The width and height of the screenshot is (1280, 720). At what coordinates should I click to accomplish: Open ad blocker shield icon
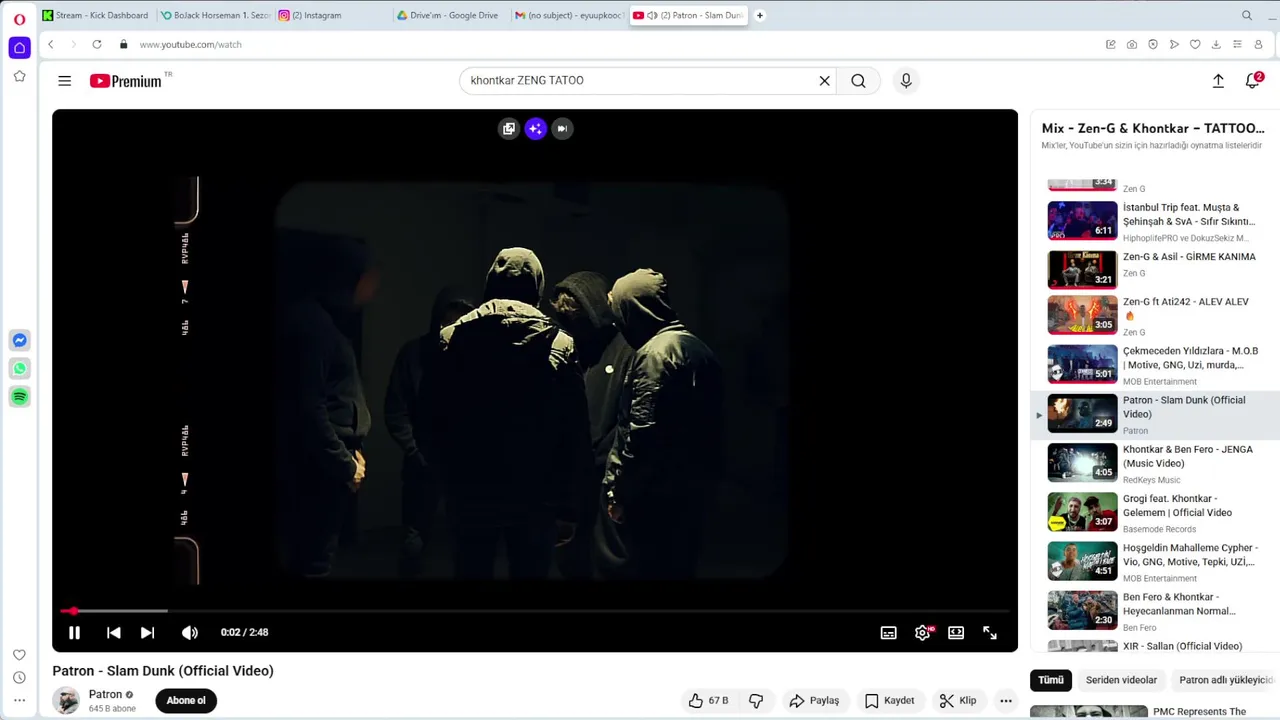pyautogui.click(x=1153, y=44)
